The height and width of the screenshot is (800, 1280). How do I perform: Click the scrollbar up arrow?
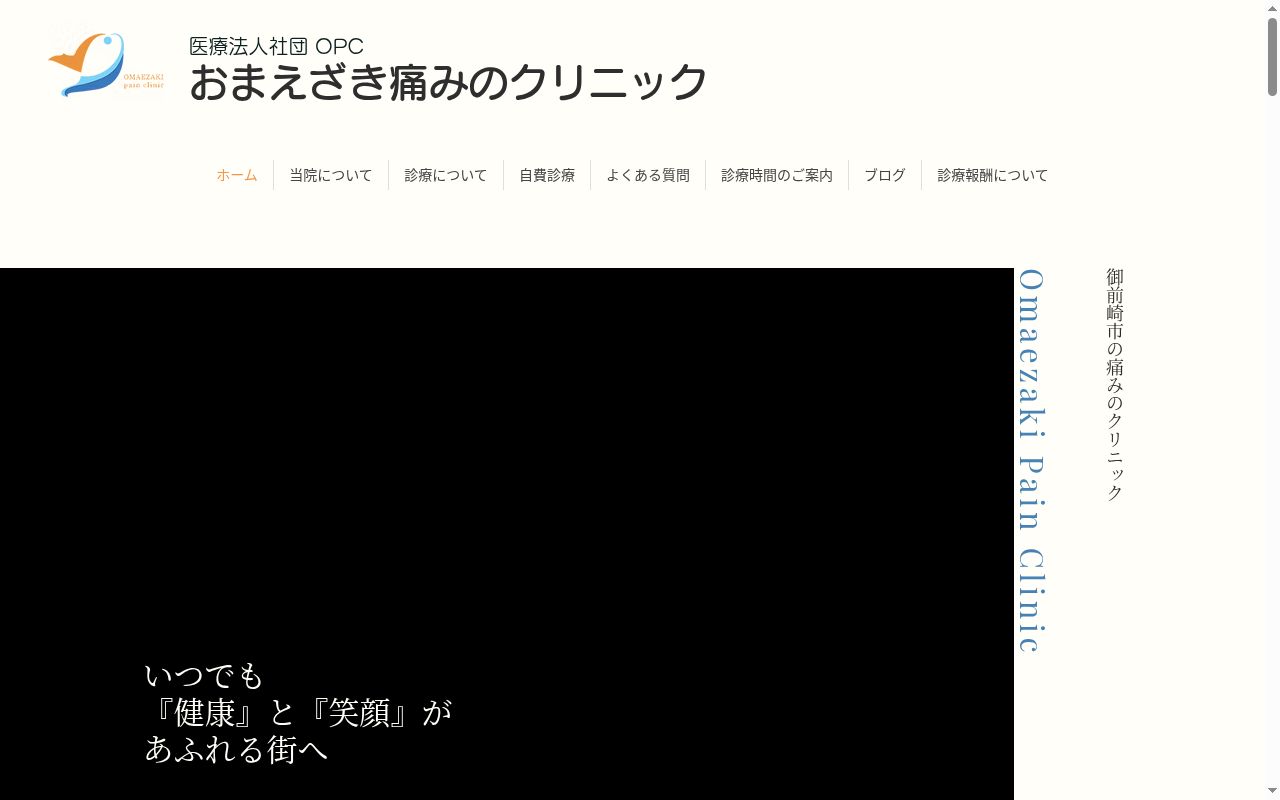pos(1273,8)
